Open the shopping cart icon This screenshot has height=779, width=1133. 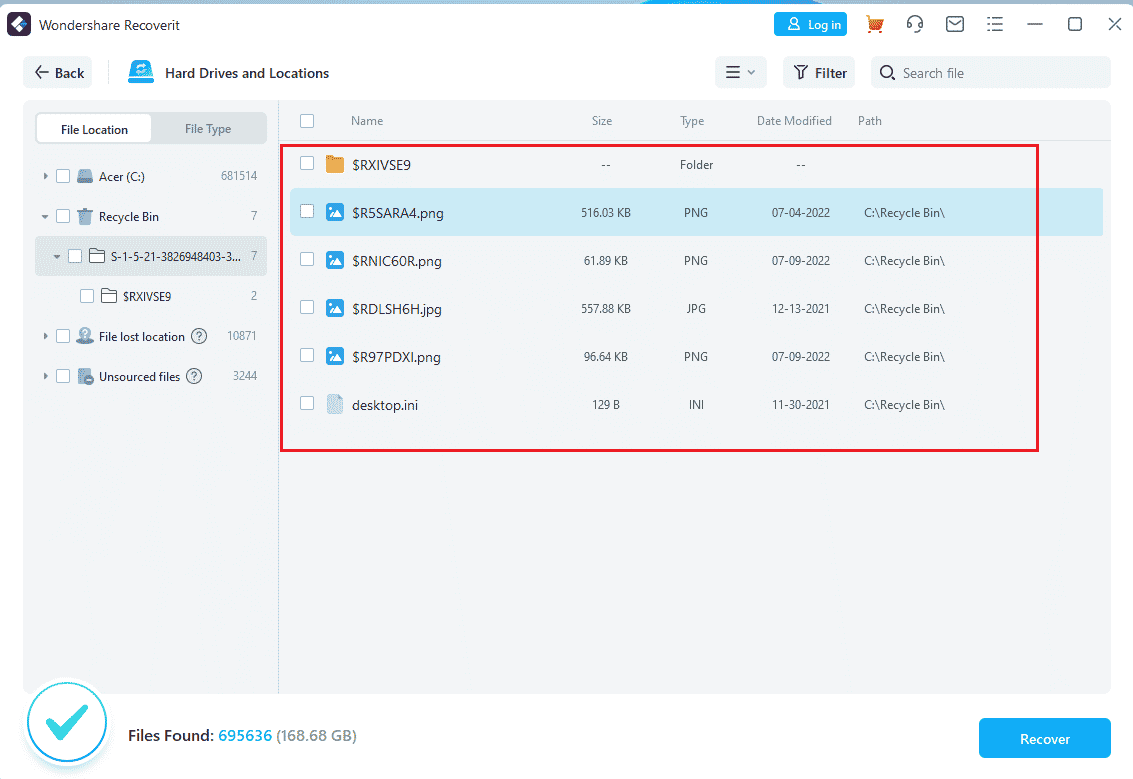(874, 25)
